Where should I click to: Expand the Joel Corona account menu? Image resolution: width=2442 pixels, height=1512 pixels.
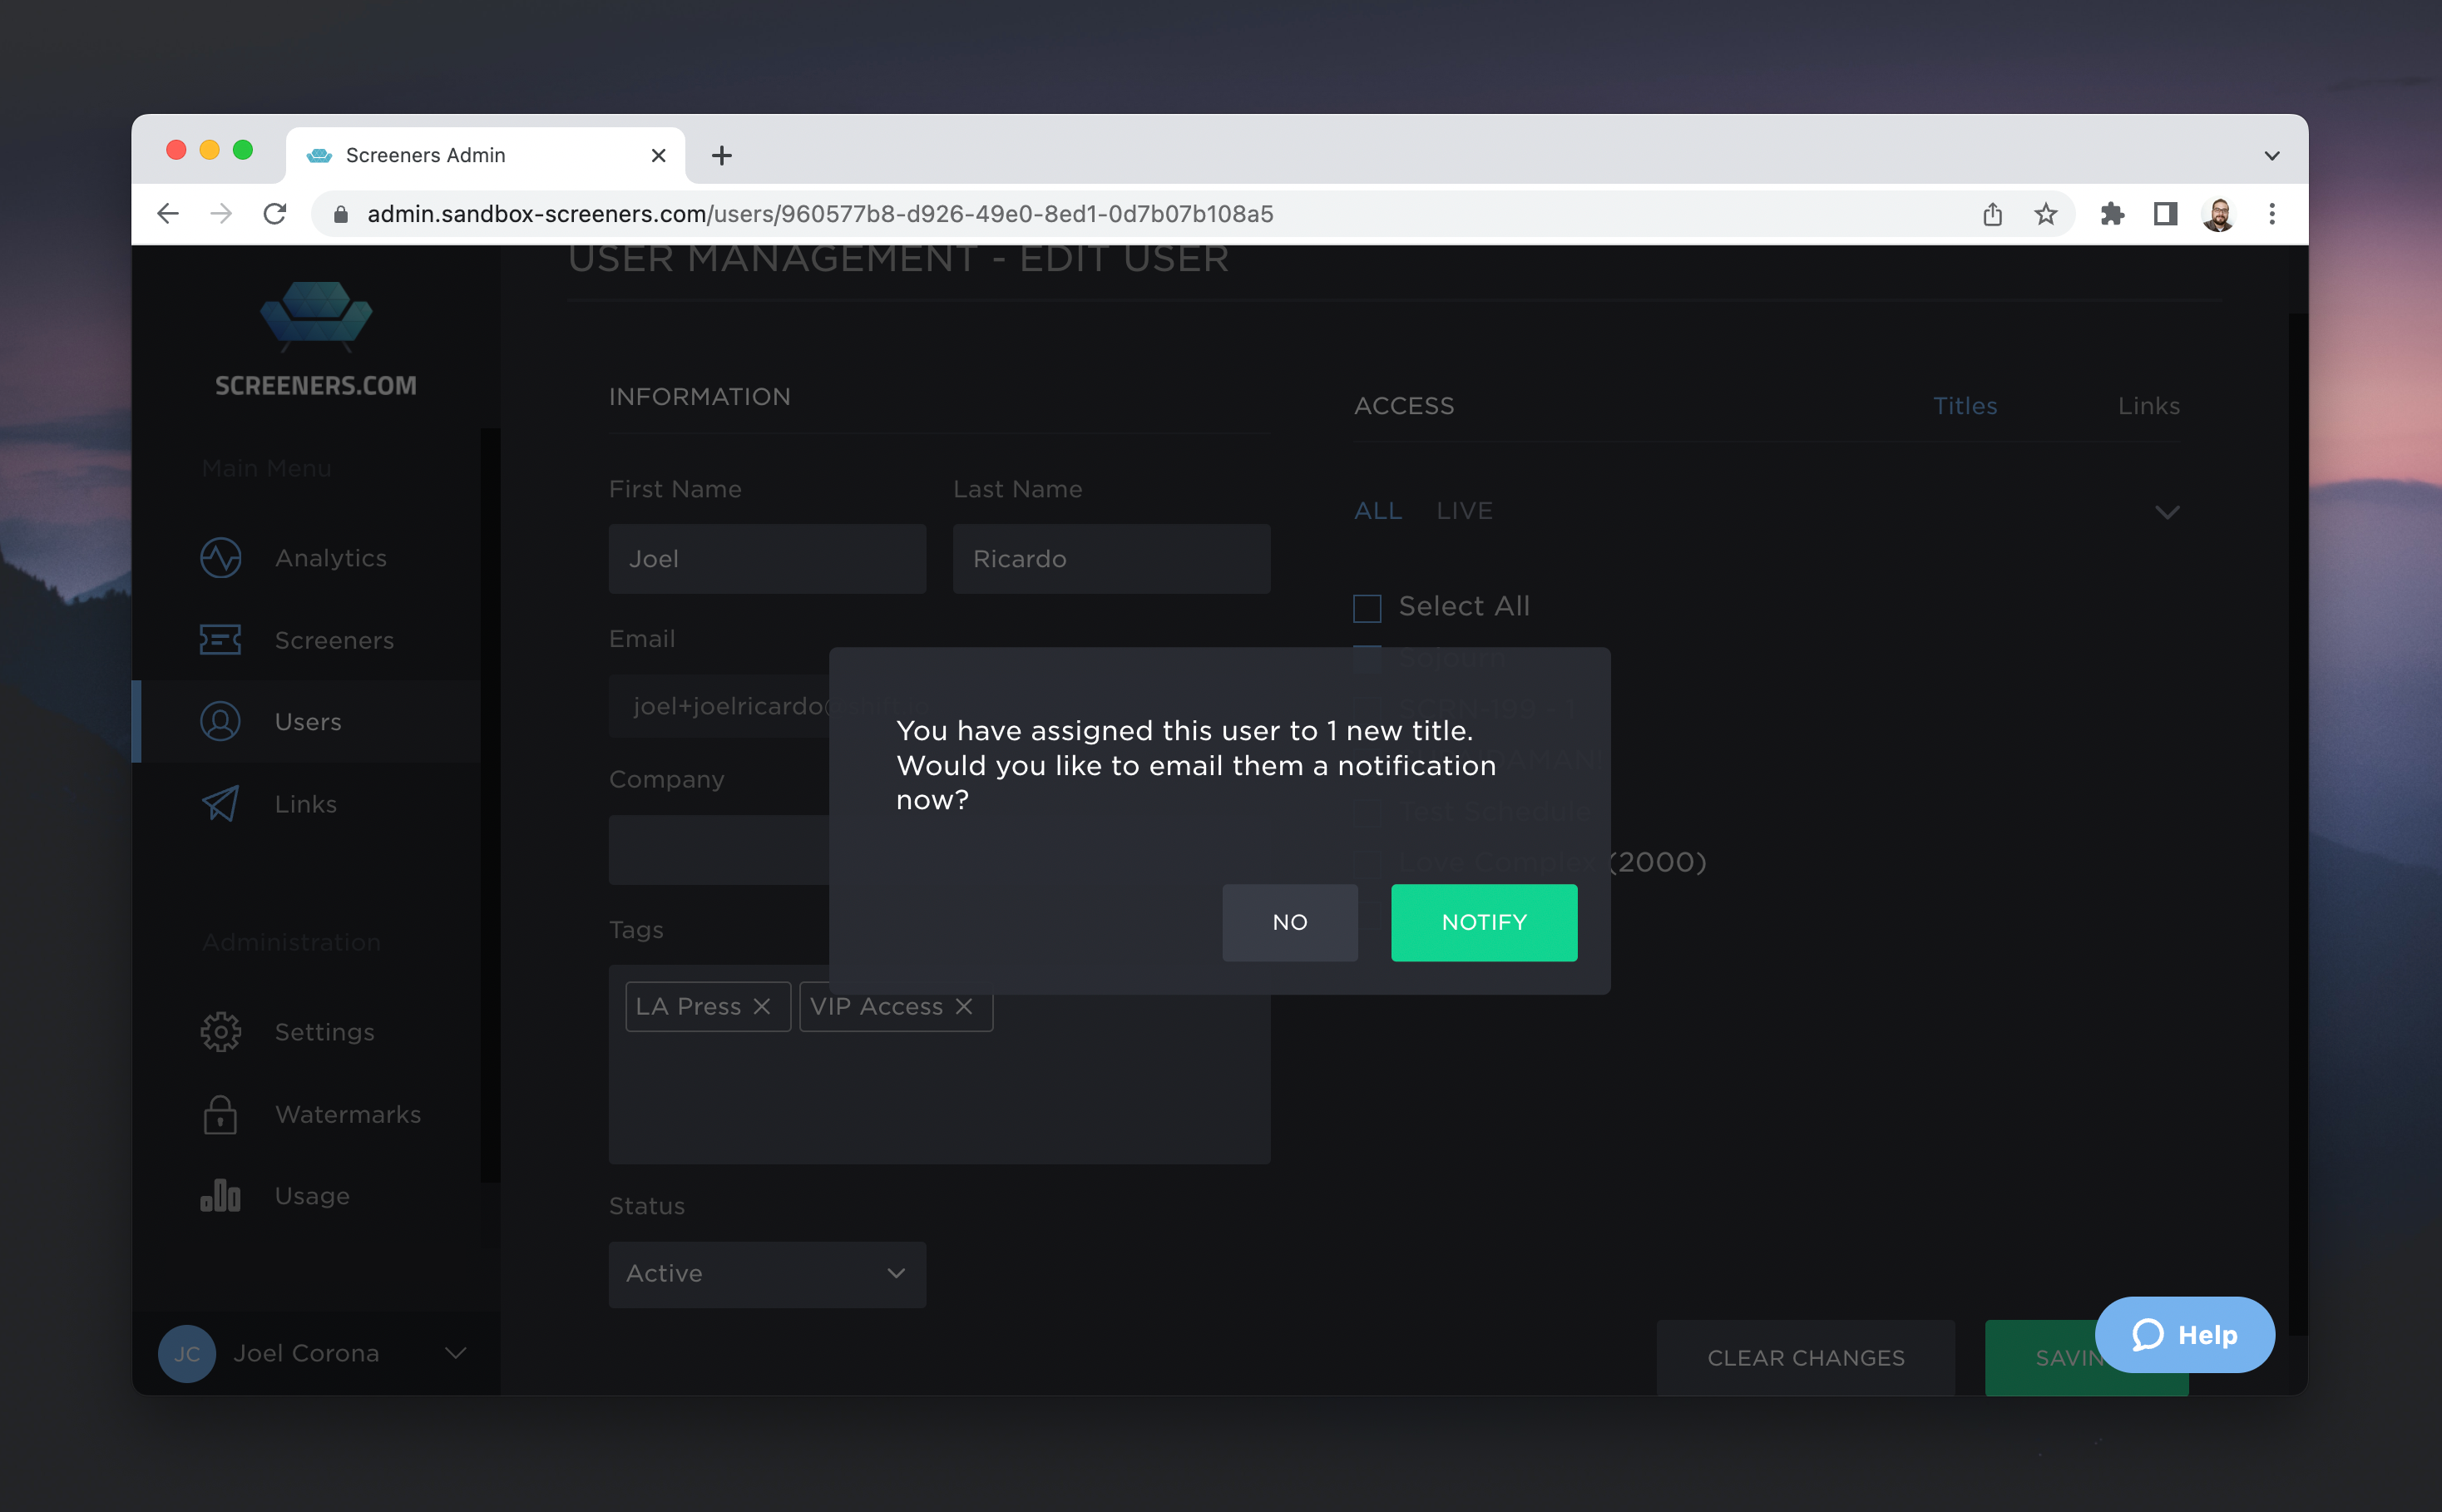pos(455,1353)
